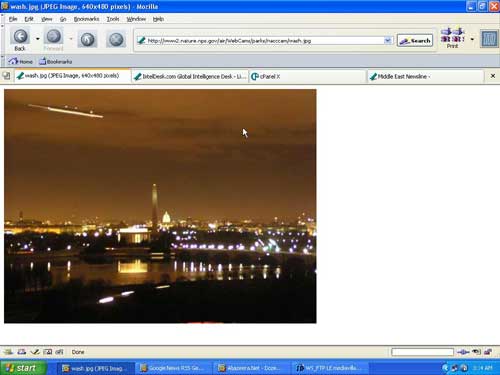Click the cookie/popup eye icon in status bar
Screen dimensions: 500x375
tap(477, 352)
